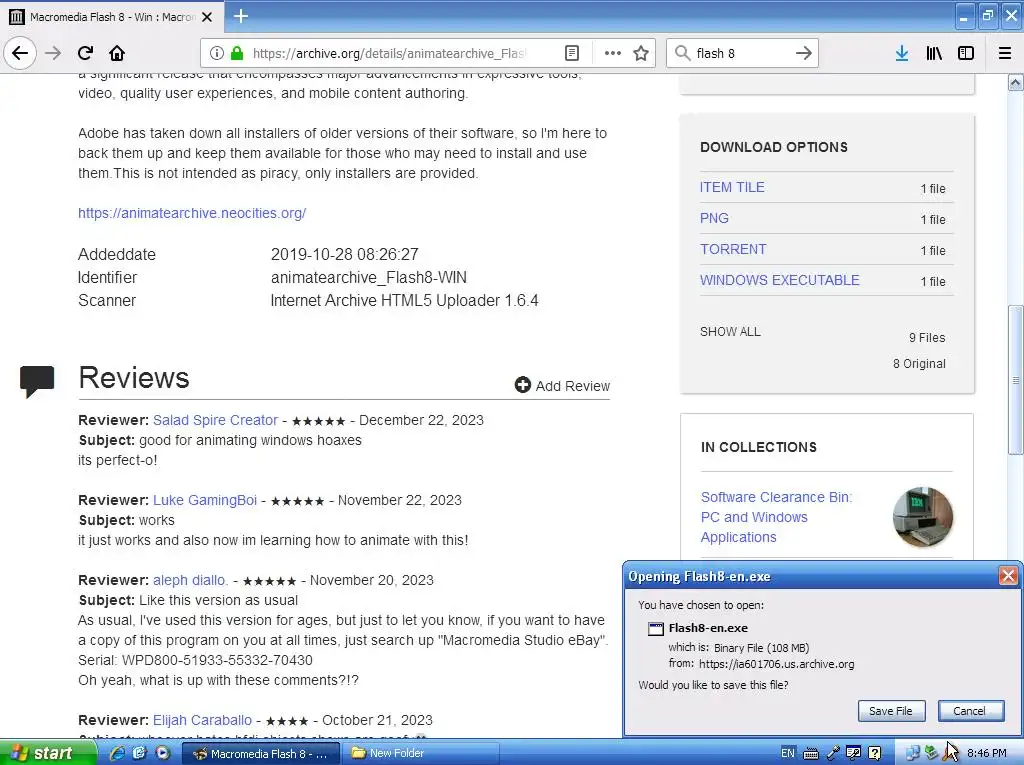Click the Flash8-en.exe file icon in dialog

click(655, 628)
